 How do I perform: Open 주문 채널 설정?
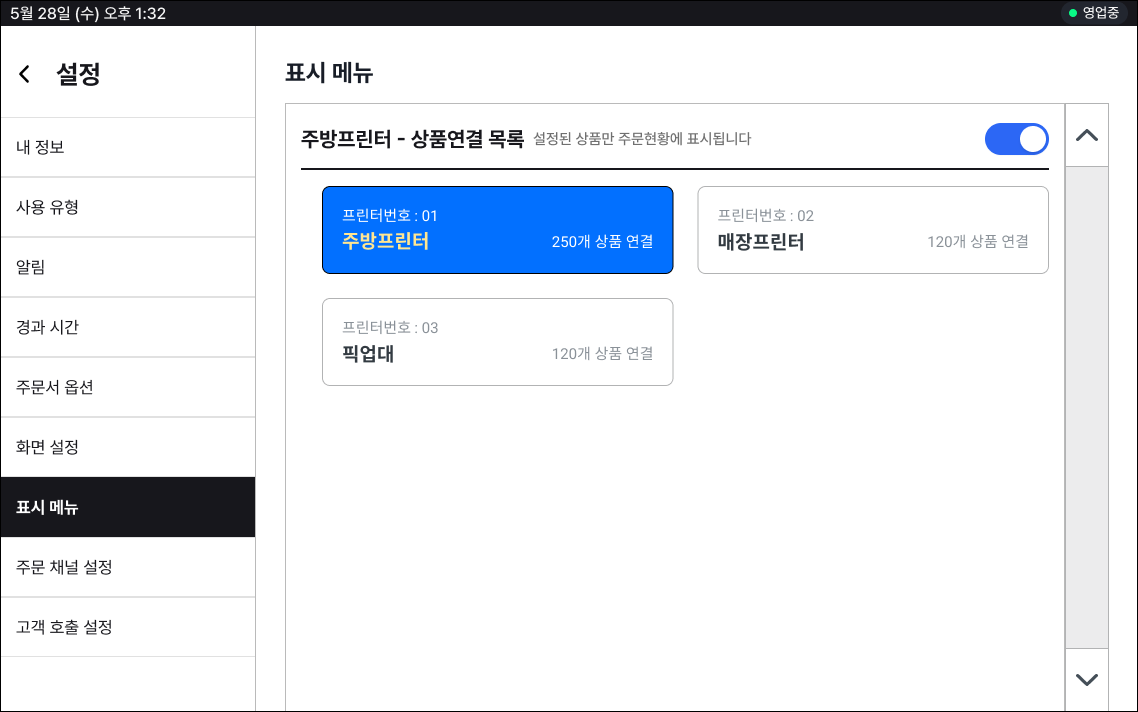(127, 567)
